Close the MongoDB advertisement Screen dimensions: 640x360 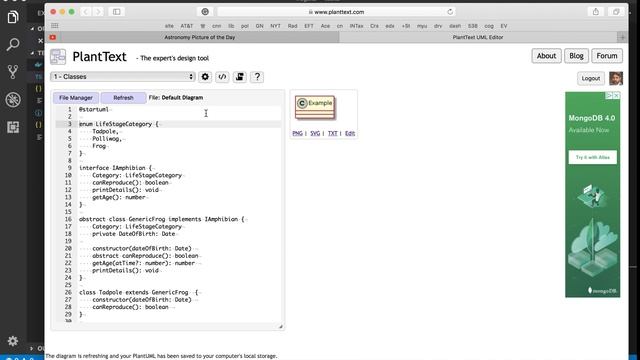(x=616, y=95)
